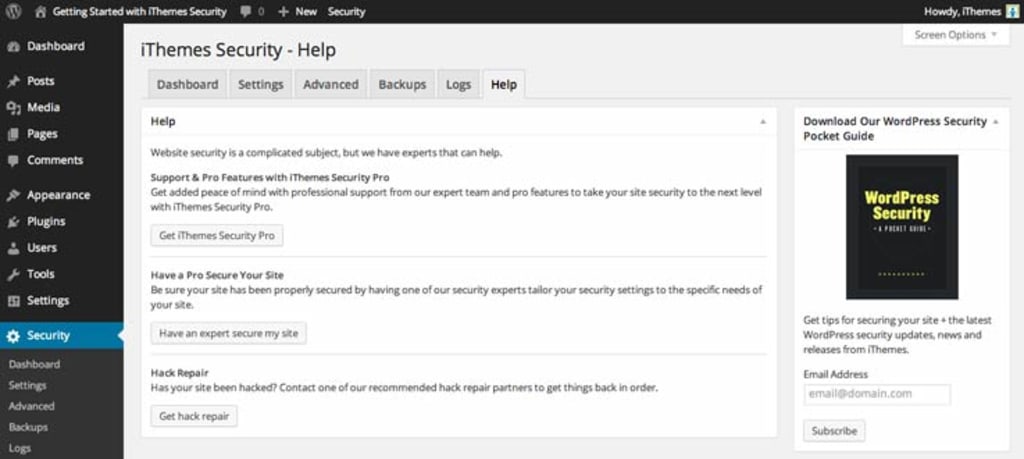The image size is (1024, 459).
Task: Switch to the Settings tab
Action: [x=261, y=84]
